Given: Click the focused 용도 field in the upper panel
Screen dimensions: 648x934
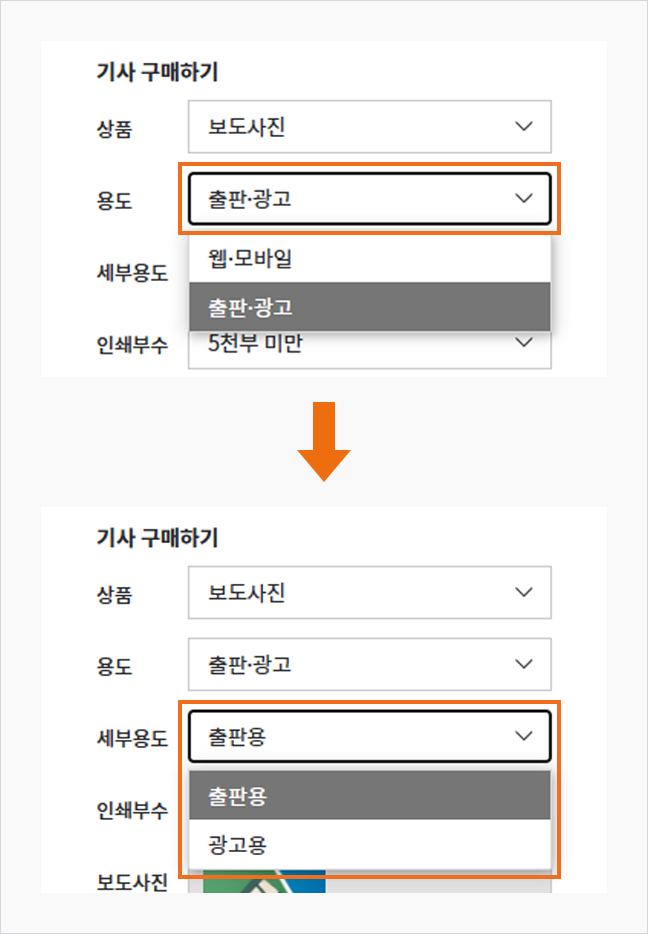Looking at the screenshot, I should pyautogui.click(x=370, y=198).
